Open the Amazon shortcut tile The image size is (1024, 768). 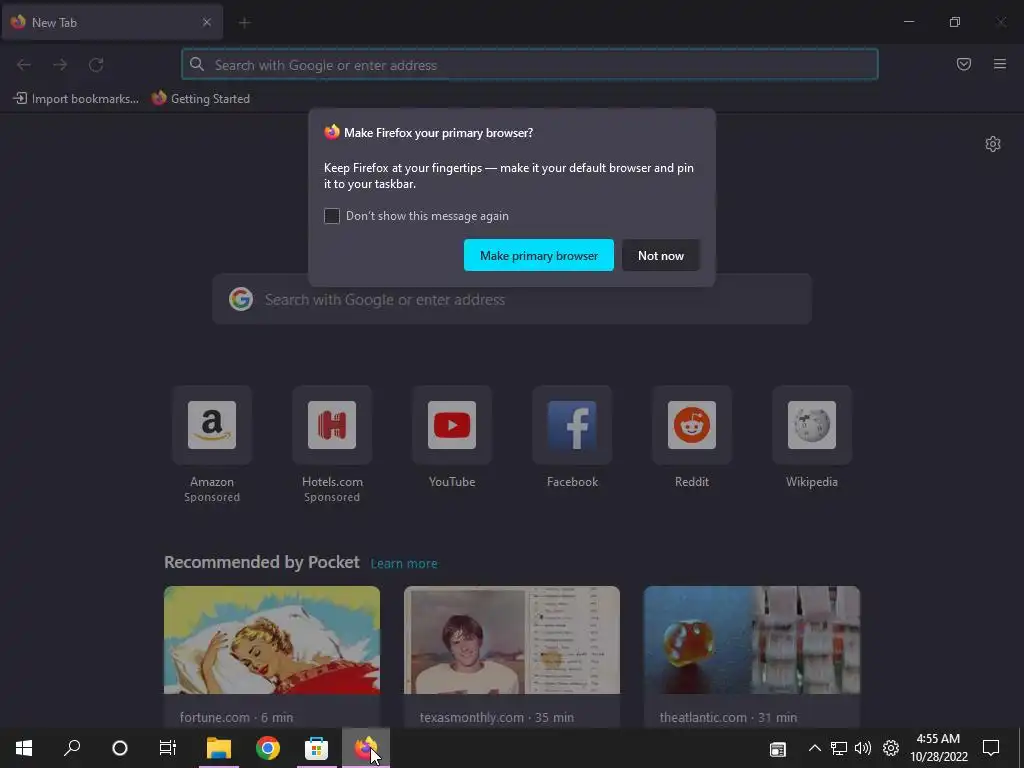tap(212, 425)
